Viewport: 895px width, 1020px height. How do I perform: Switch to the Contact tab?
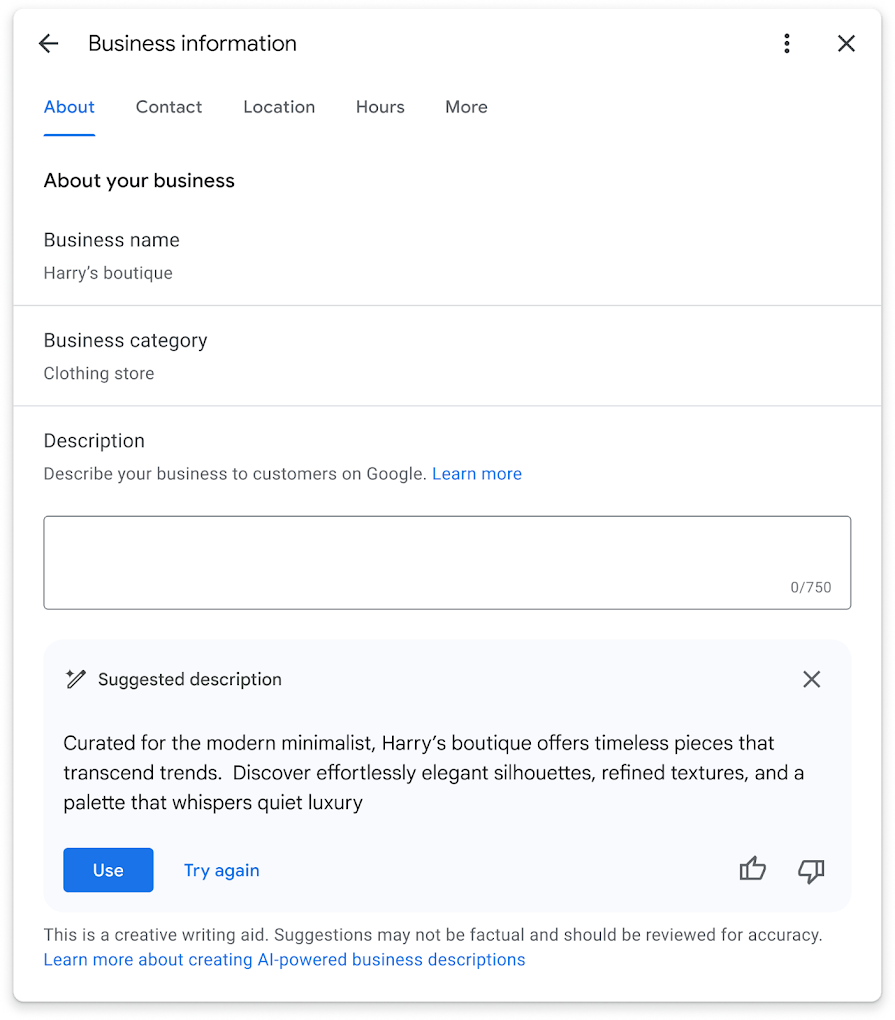(x=168, y=107)
